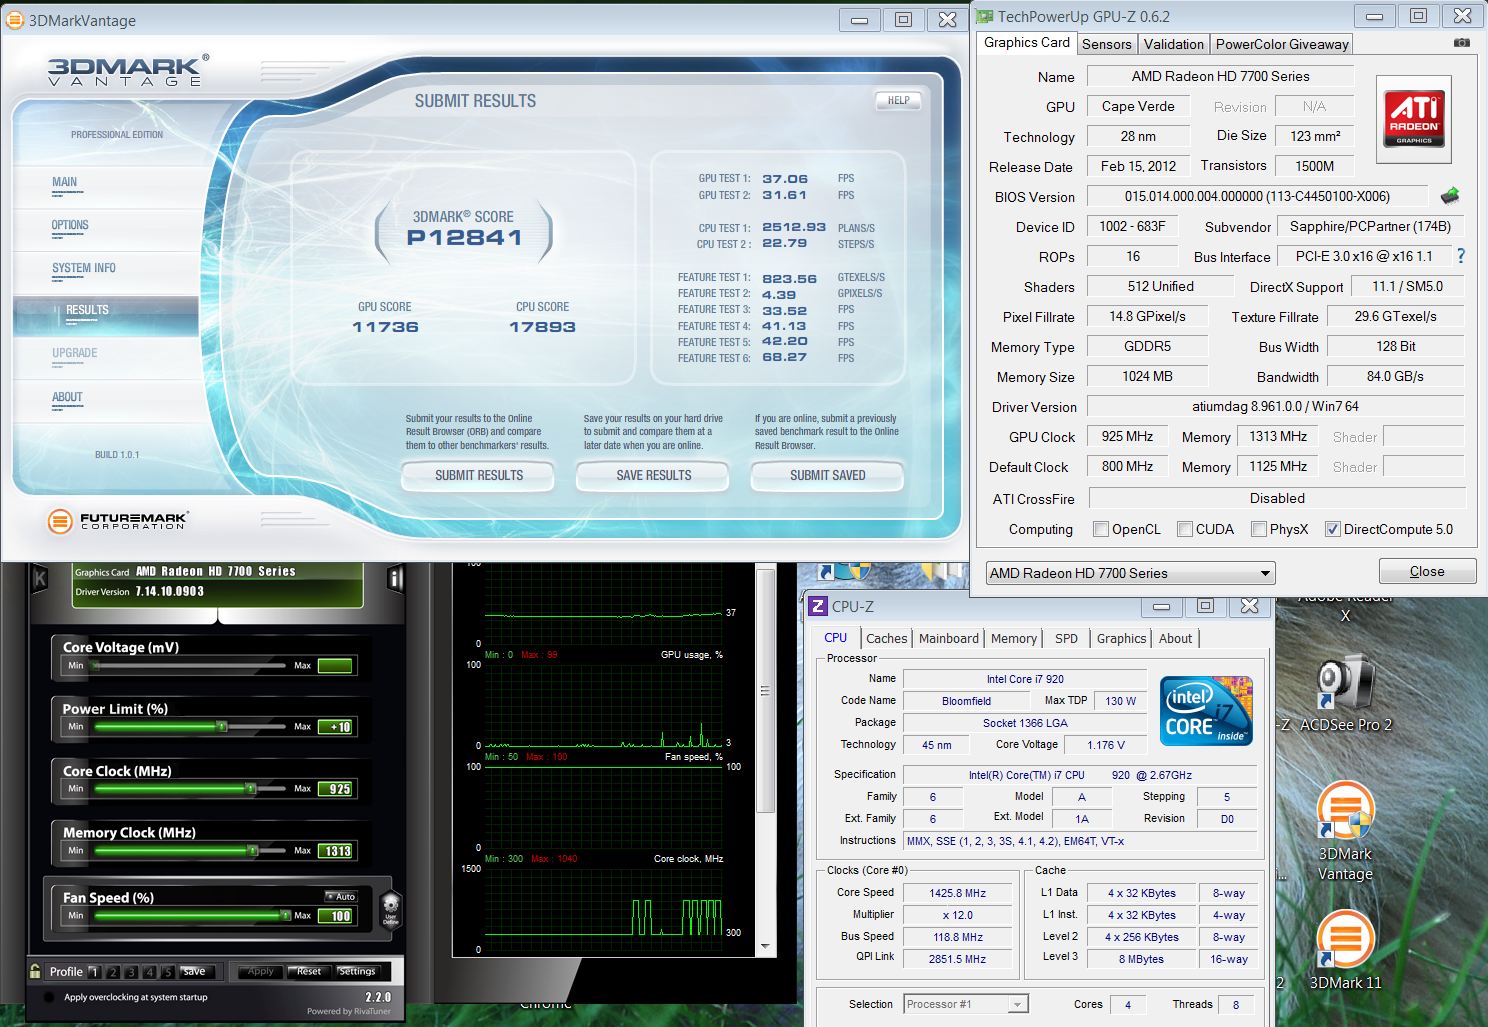
Task: Open ABOUT in the 3DMark sidebar
Action: coord(67,397)
